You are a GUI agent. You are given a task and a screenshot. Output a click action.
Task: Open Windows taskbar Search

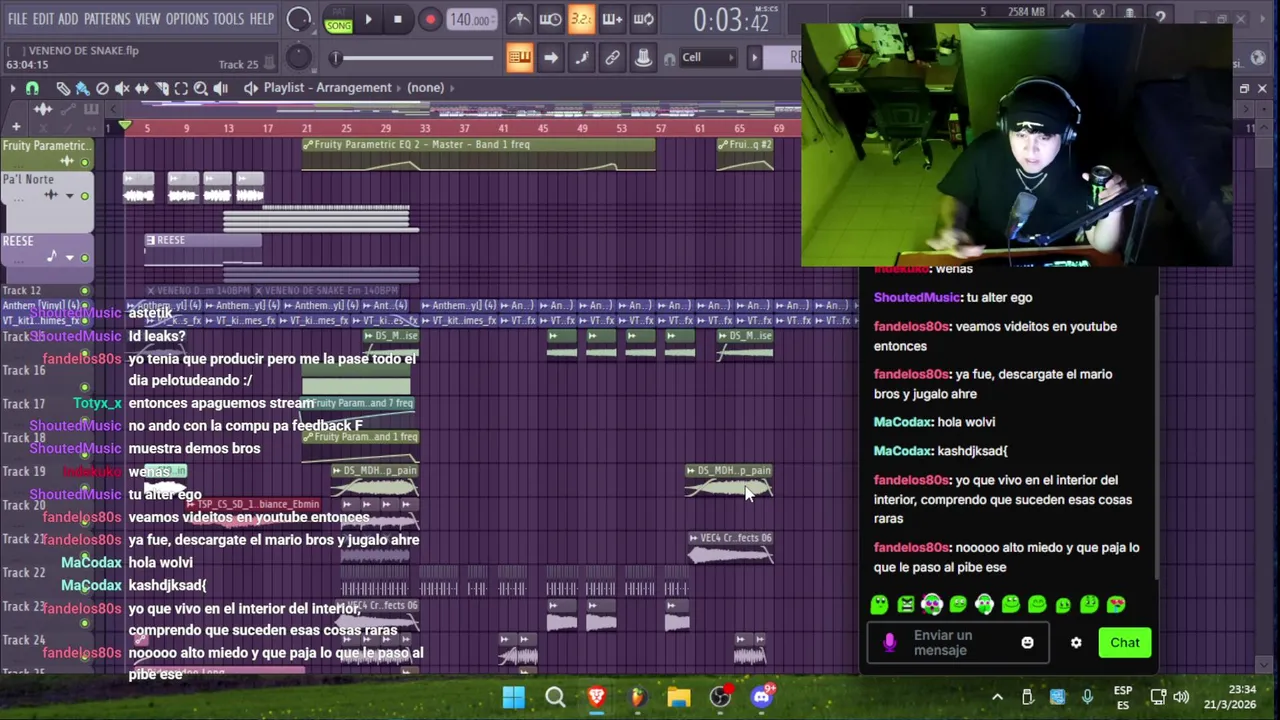click(555, 697)
